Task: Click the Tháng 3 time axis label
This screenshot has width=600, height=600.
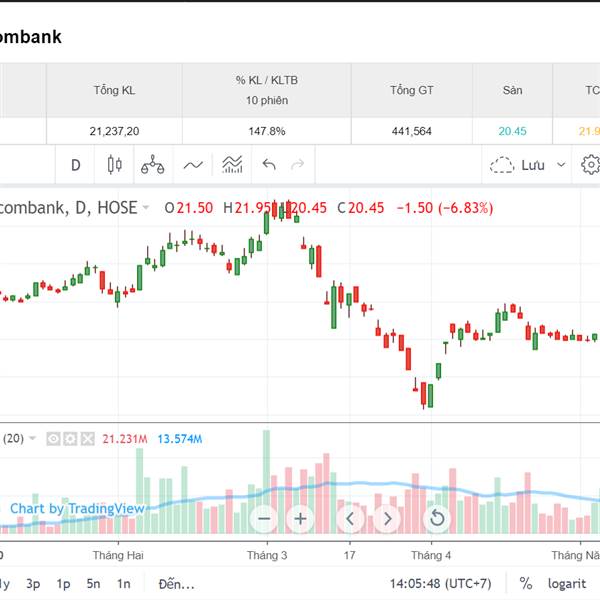Action: (267, 555)
